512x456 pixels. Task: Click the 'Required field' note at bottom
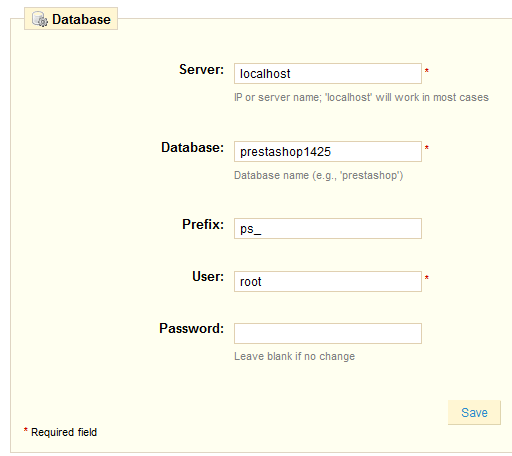[x=60, y=432]
